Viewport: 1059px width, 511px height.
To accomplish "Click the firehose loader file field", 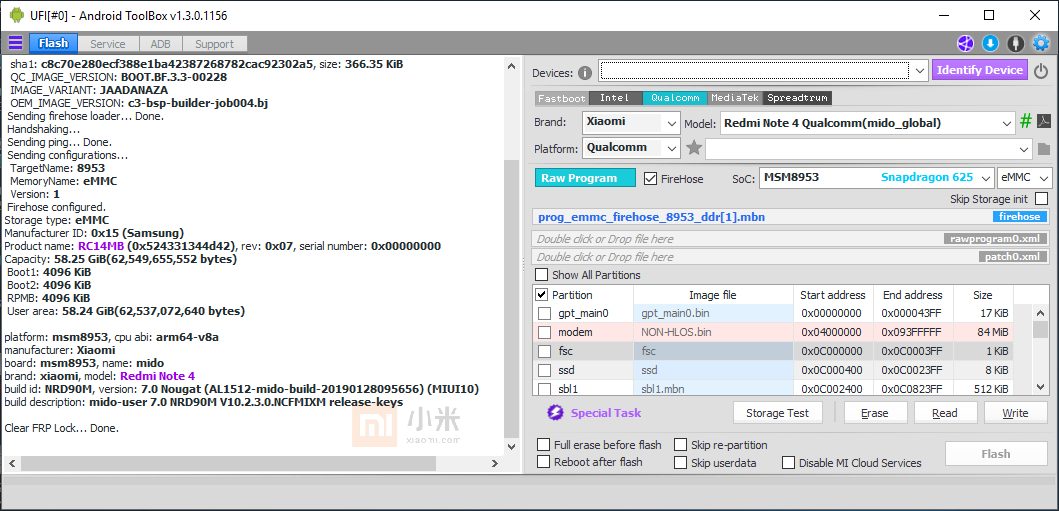I will 792,217.
